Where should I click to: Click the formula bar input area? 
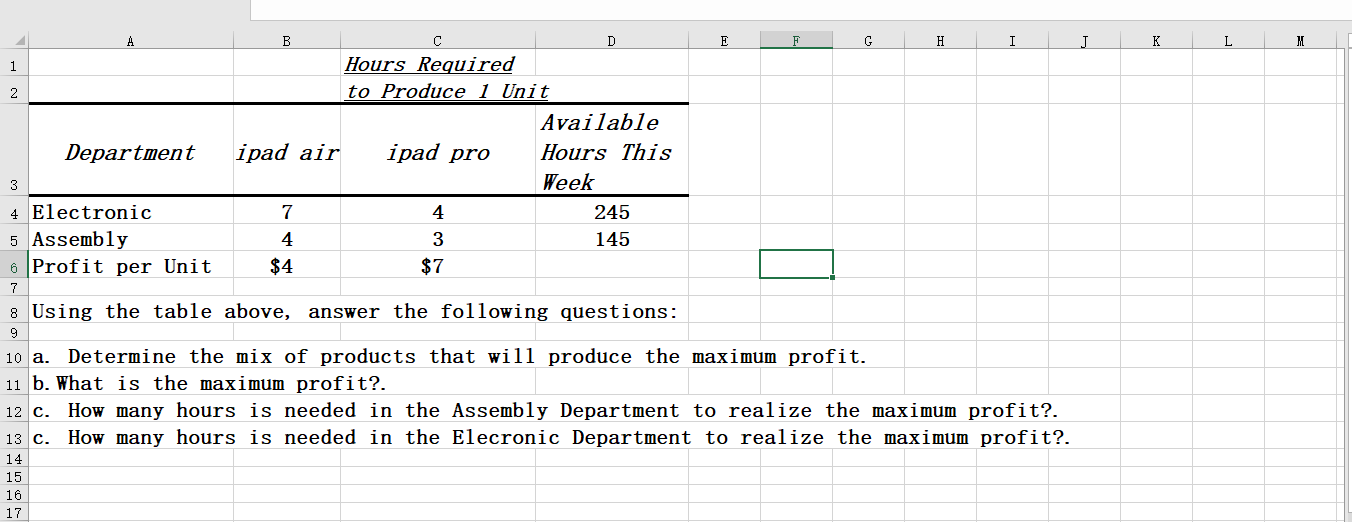(800, 10)
